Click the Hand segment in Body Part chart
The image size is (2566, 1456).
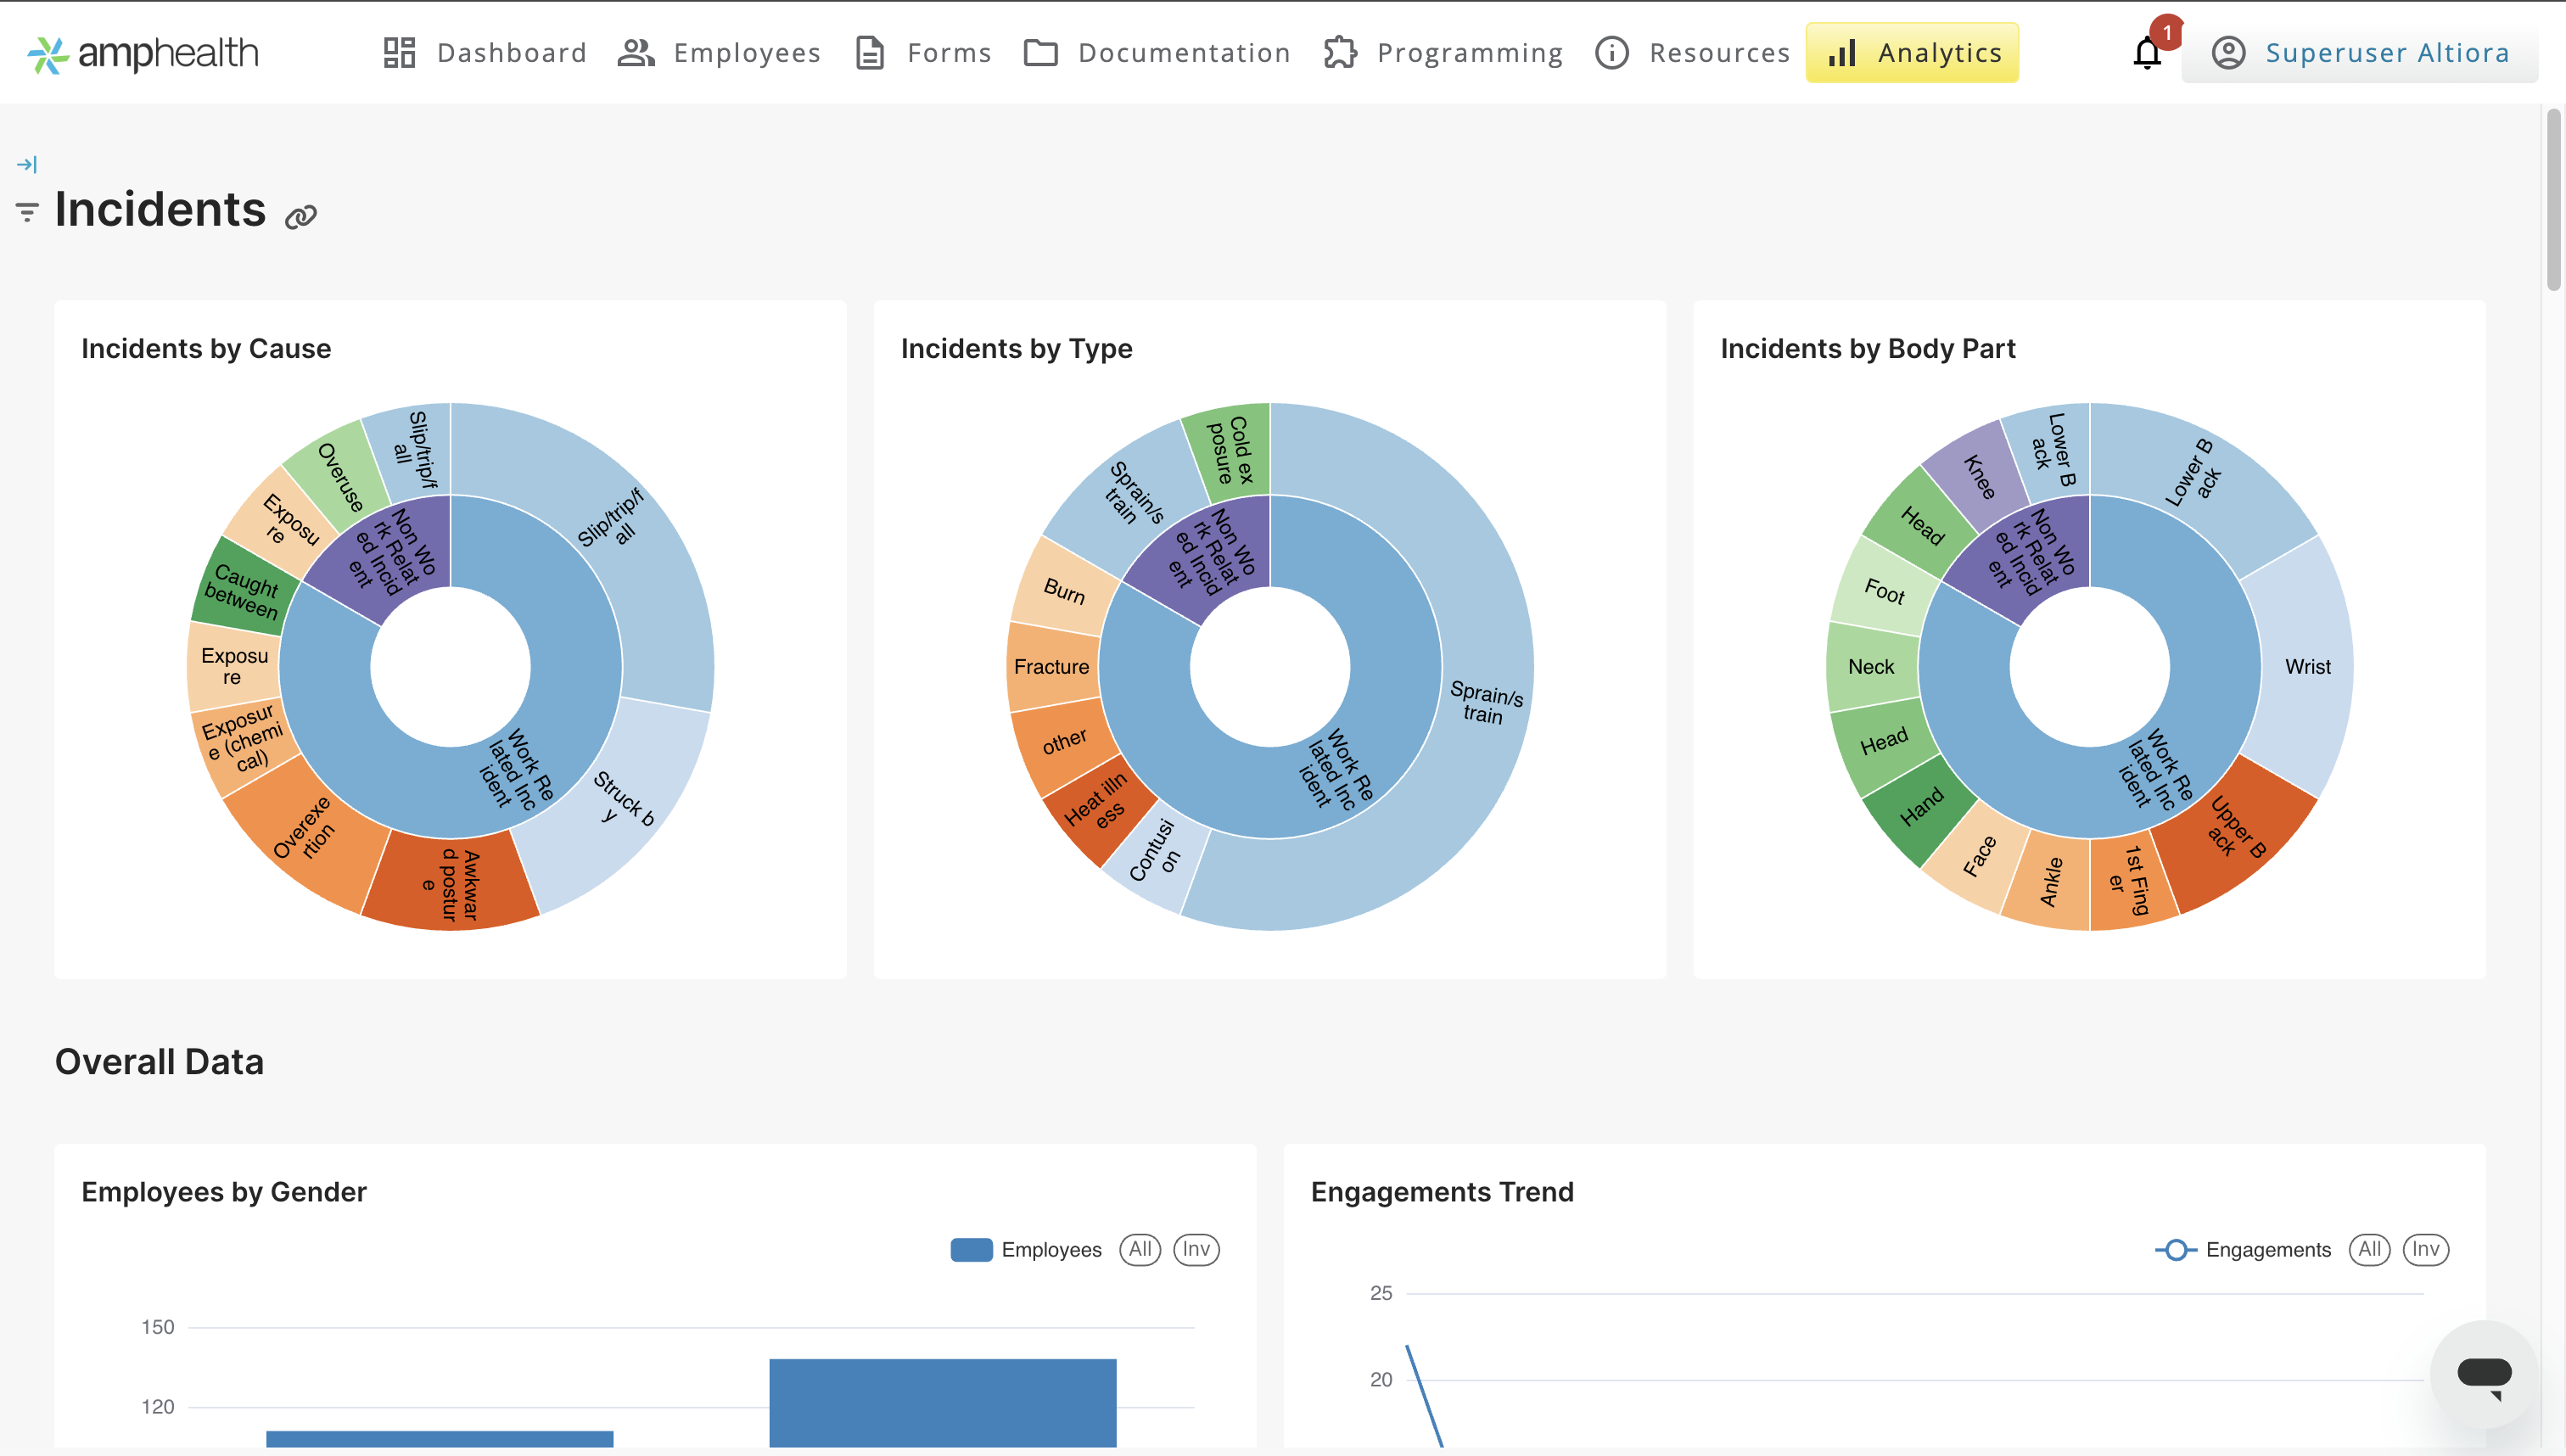click(1921, 806)
